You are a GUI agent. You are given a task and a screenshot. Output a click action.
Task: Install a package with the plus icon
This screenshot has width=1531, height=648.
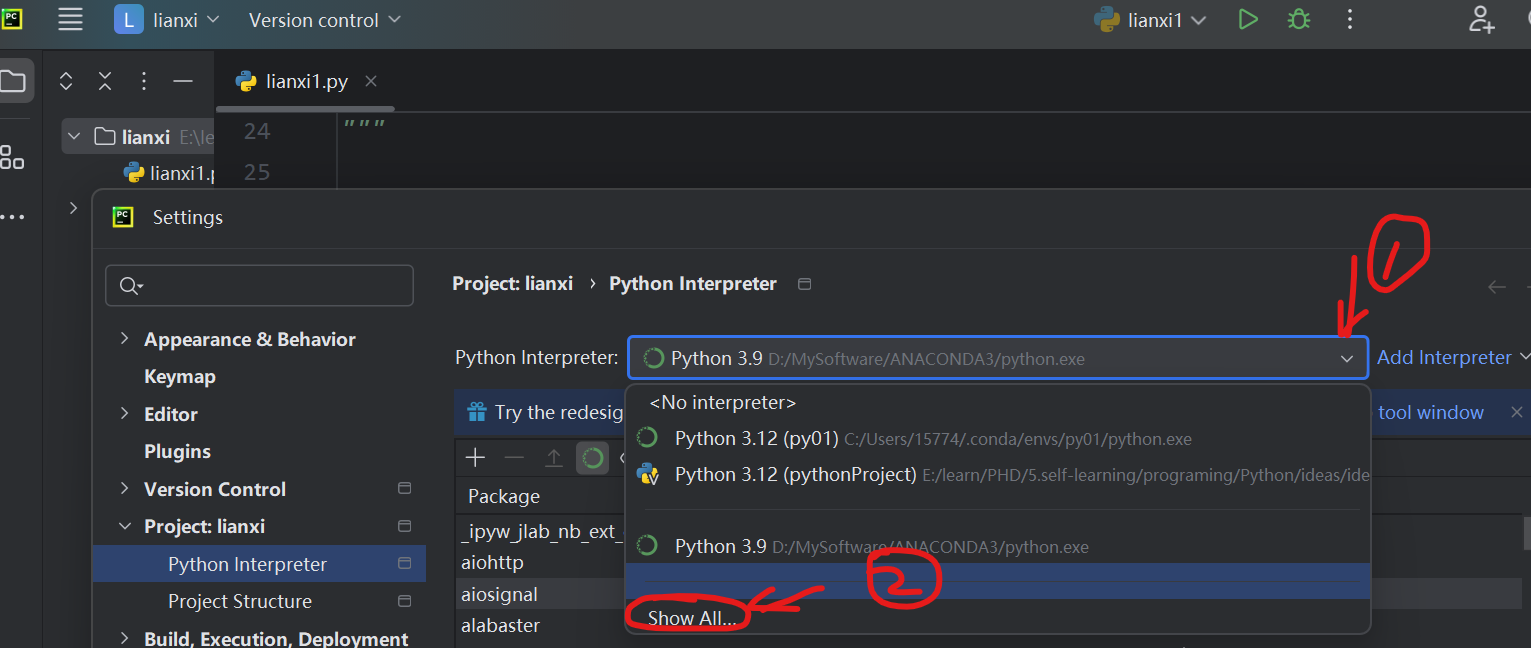(475, 458)
